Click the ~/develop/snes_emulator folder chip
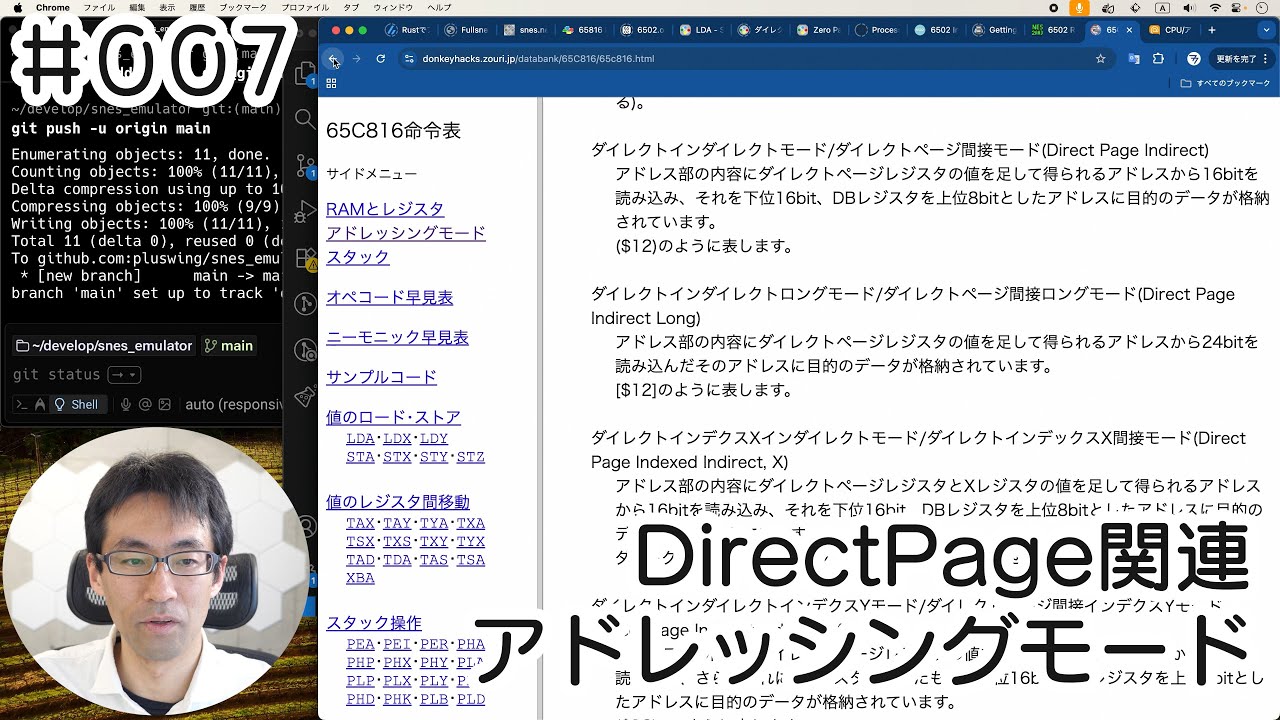Image resolution: width=1280 pixels, height=720 pixels. coord(104,346)
